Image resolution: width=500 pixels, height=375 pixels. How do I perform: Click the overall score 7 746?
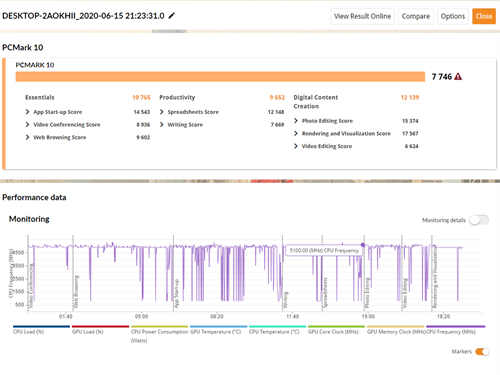pyautogui.click(x=442, y=77)
